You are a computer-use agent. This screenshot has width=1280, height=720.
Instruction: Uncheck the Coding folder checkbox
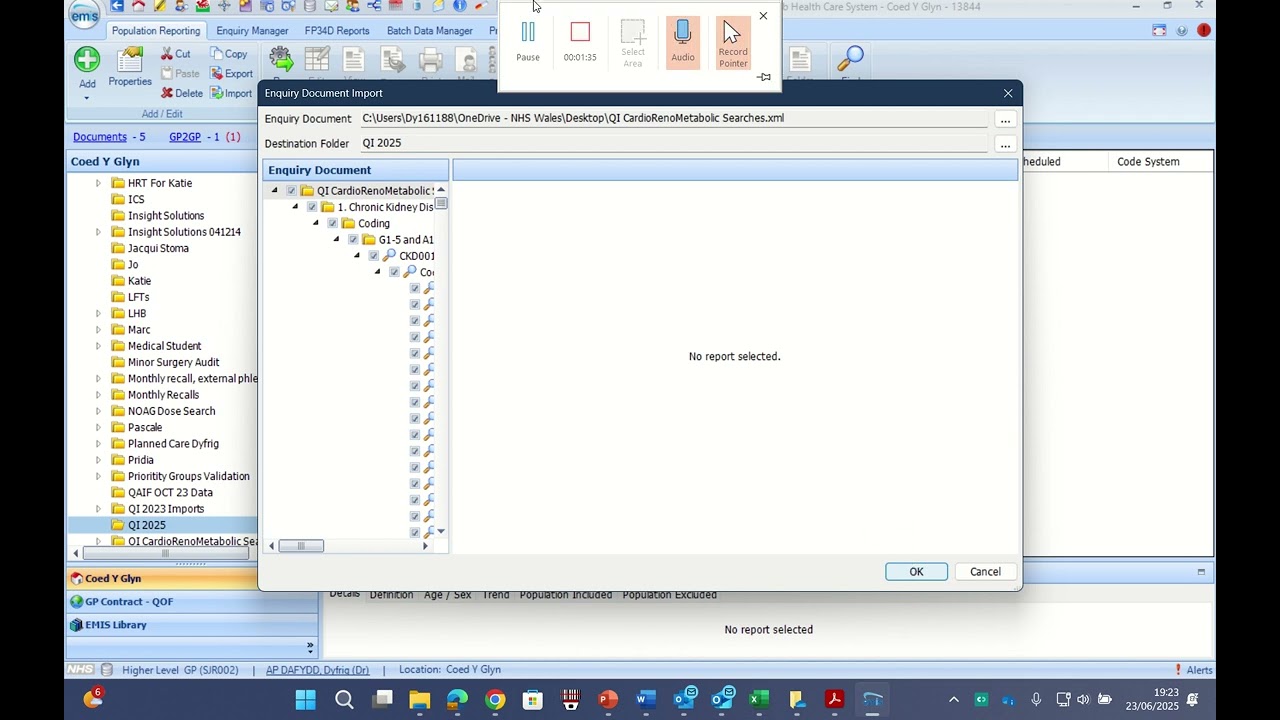pyautogui.click(x=333, y=223)
